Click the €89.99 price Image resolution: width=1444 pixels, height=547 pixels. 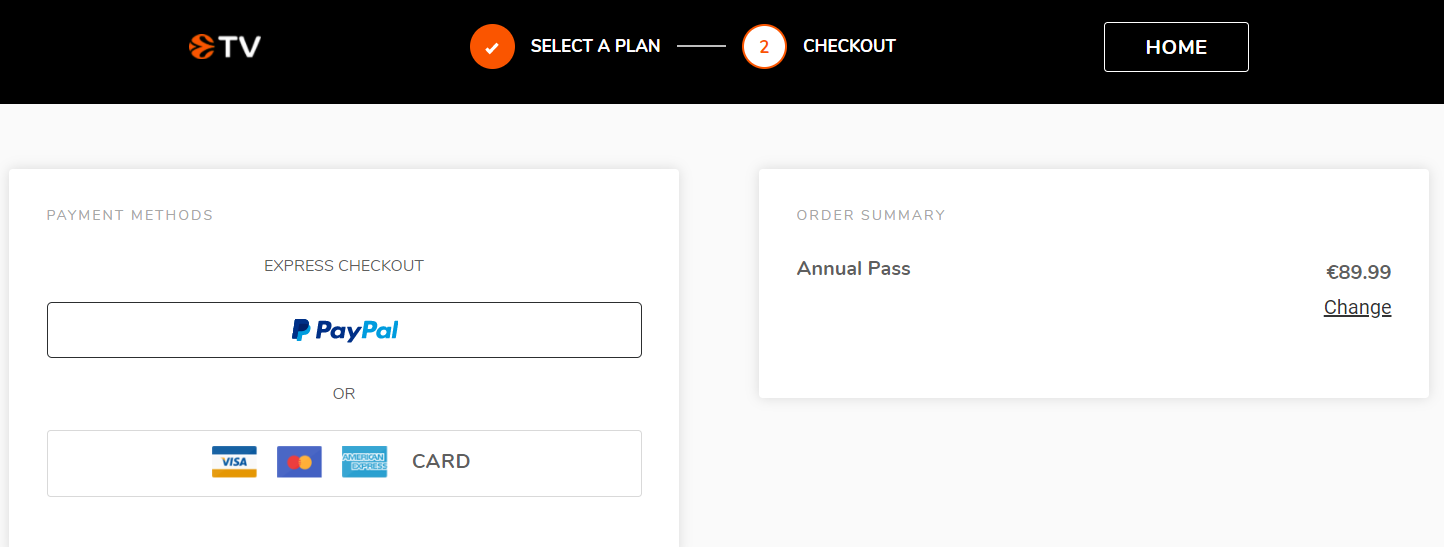(1358, 272)
